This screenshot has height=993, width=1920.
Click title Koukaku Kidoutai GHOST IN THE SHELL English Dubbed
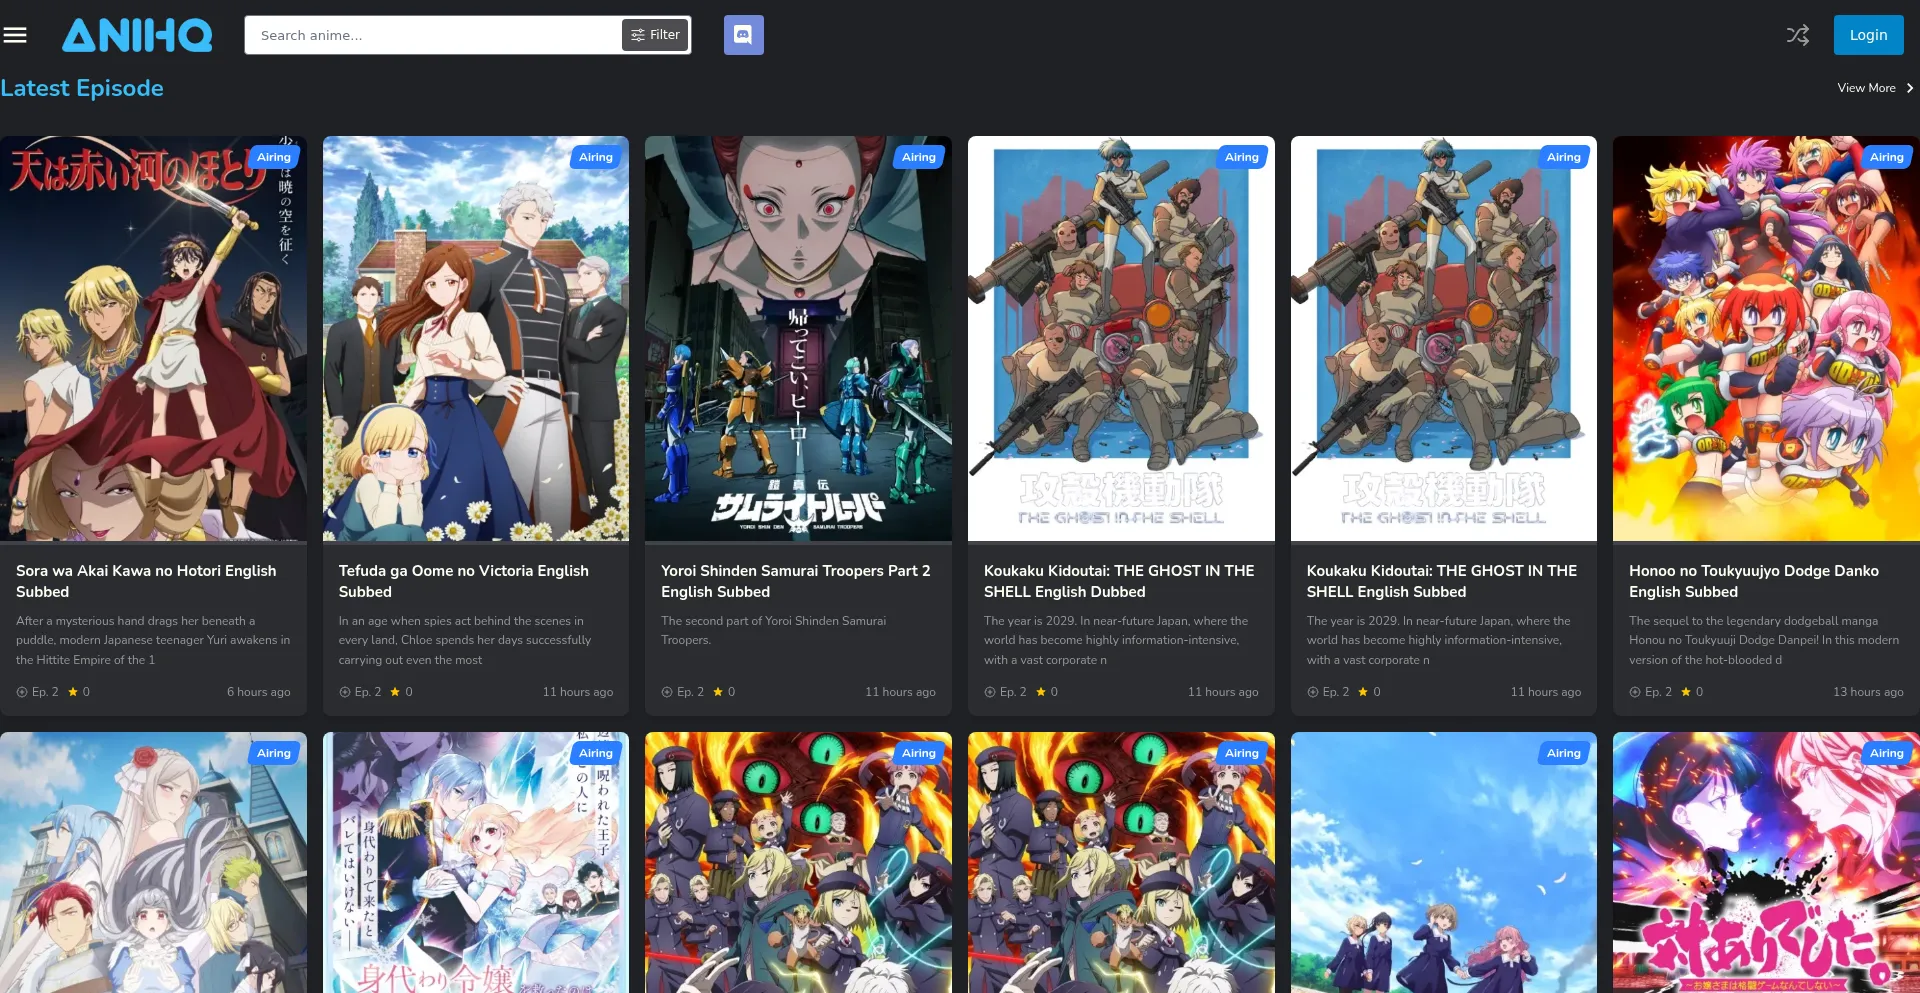[1119, 581]
